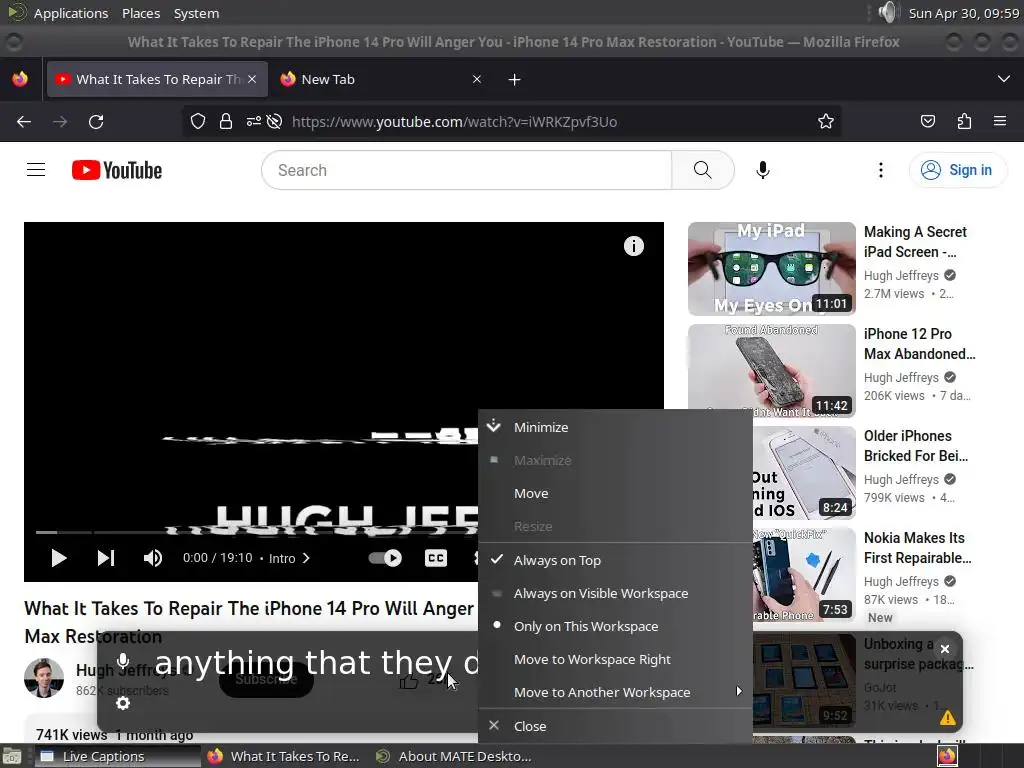The width and height of the screenshot is (1024, 768).
Task: Click the address bar URL
Action: coord(455,122)
